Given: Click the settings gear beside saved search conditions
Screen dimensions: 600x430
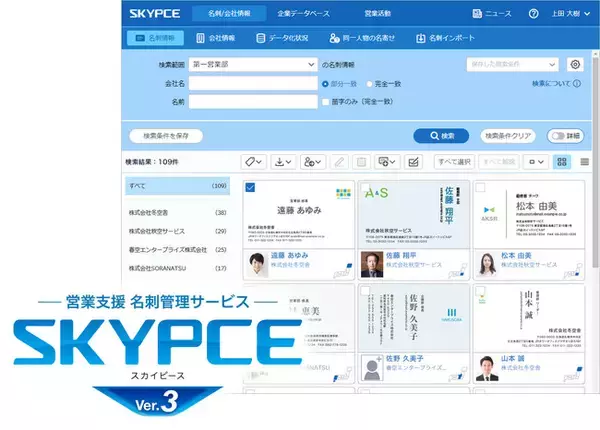Looking at the screenshot, I should pos(574,64).
